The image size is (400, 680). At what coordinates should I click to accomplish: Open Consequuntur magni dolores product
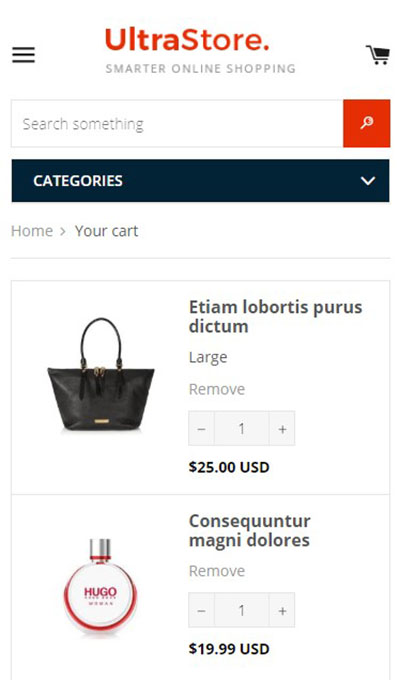coord(249,530)
